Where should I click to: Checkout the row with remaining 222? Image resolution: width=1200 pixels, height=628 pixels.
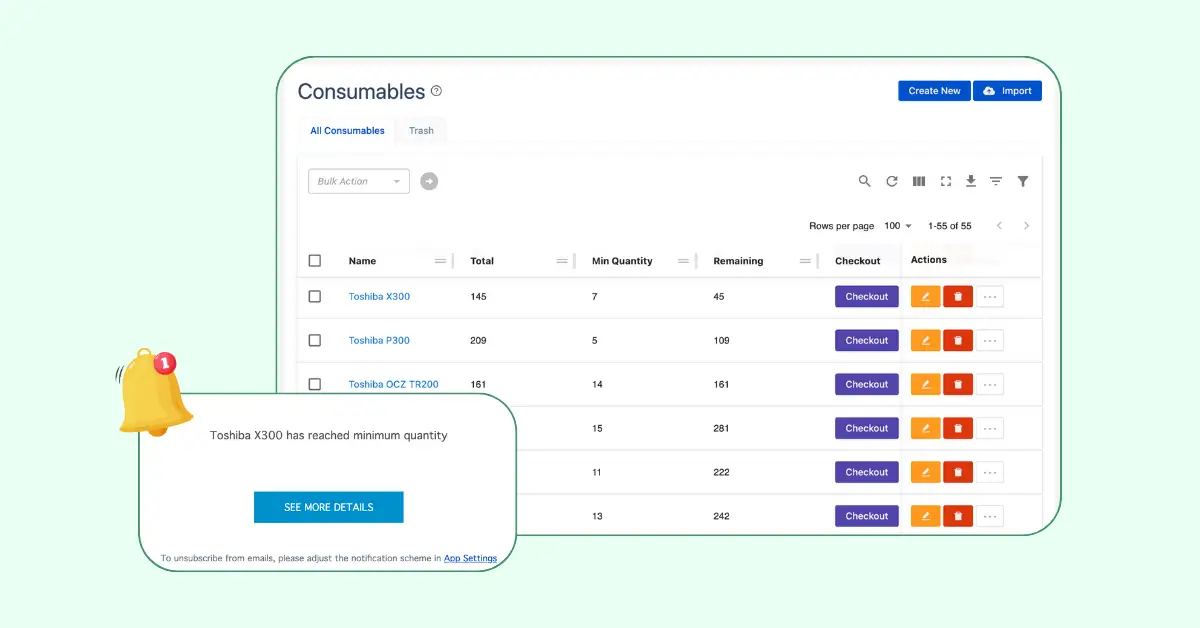(x=867, y=472)
